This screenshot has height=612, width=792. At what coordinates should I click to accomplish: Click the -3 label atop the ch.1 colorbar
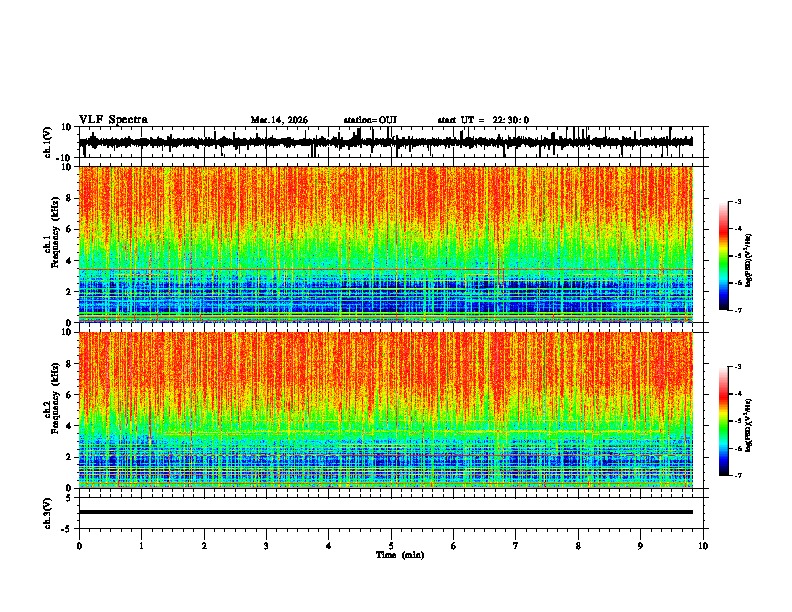coord(737,201)
